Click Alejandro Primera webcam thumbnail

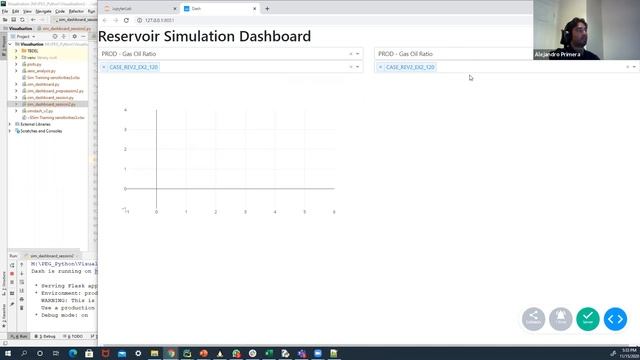click(586, 30)
